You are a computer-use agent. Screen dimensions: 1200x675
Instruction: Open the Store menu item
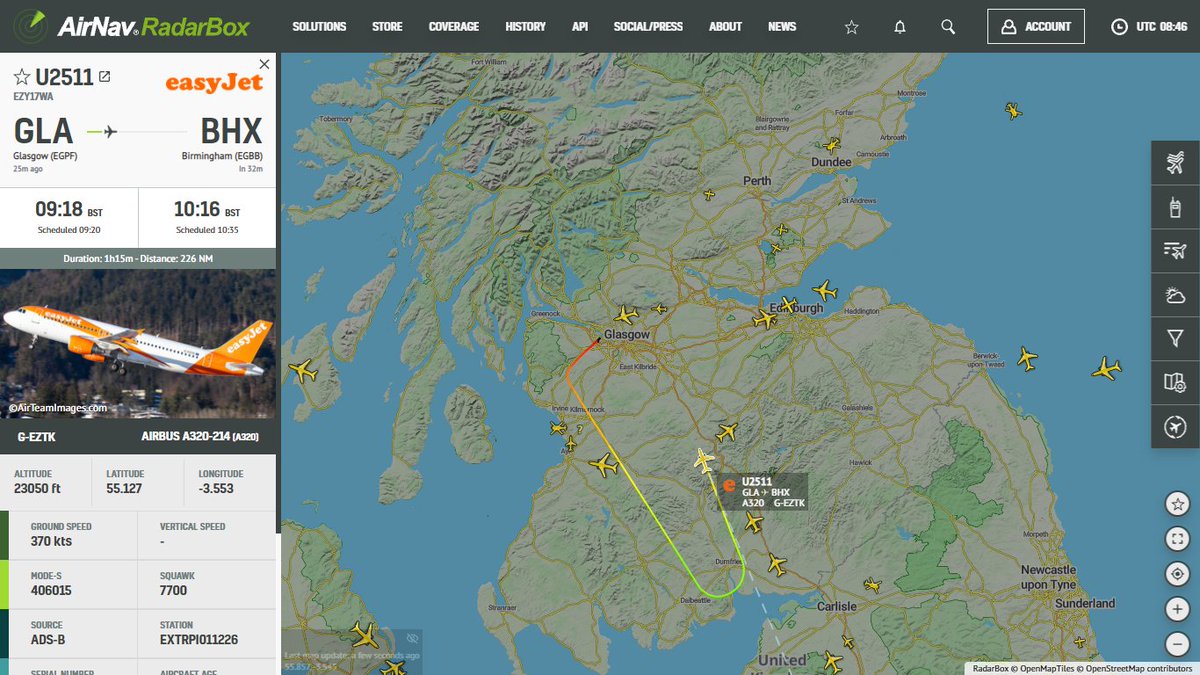coord(387,27)
